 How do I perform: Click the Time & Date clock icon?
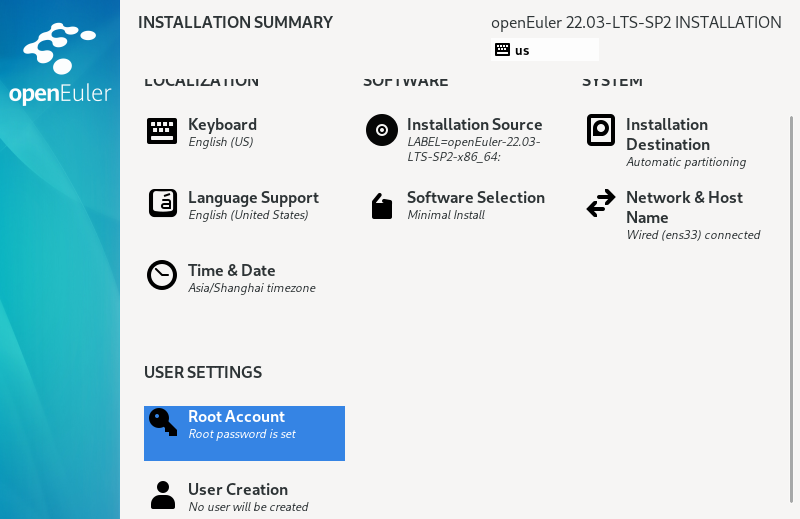162,275
